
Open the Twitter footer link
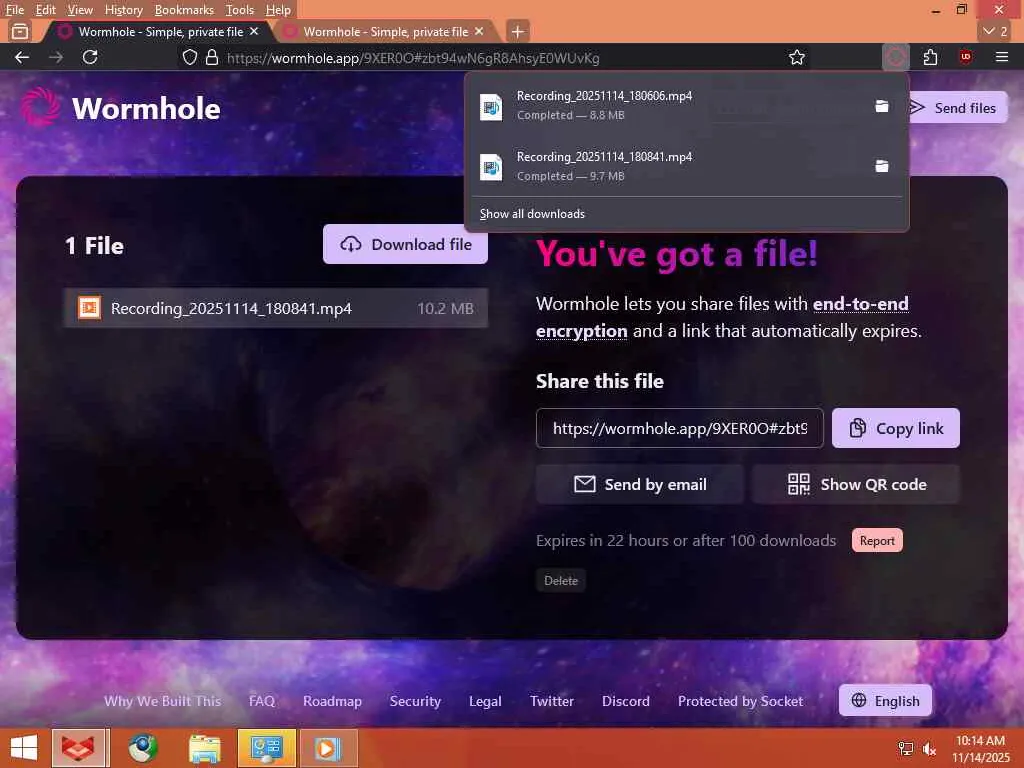point(552,701)
